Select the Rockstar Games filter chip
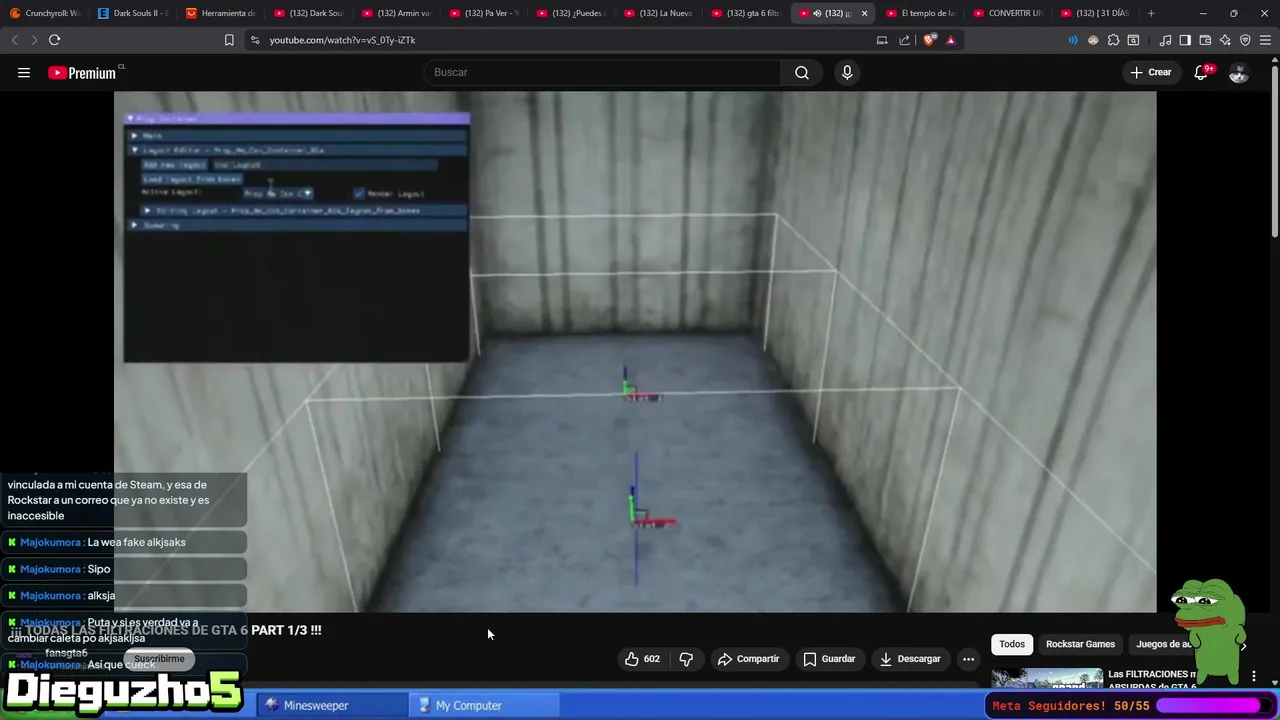This screenshot has height=720, width=1280. click(x=1080, y=644)
